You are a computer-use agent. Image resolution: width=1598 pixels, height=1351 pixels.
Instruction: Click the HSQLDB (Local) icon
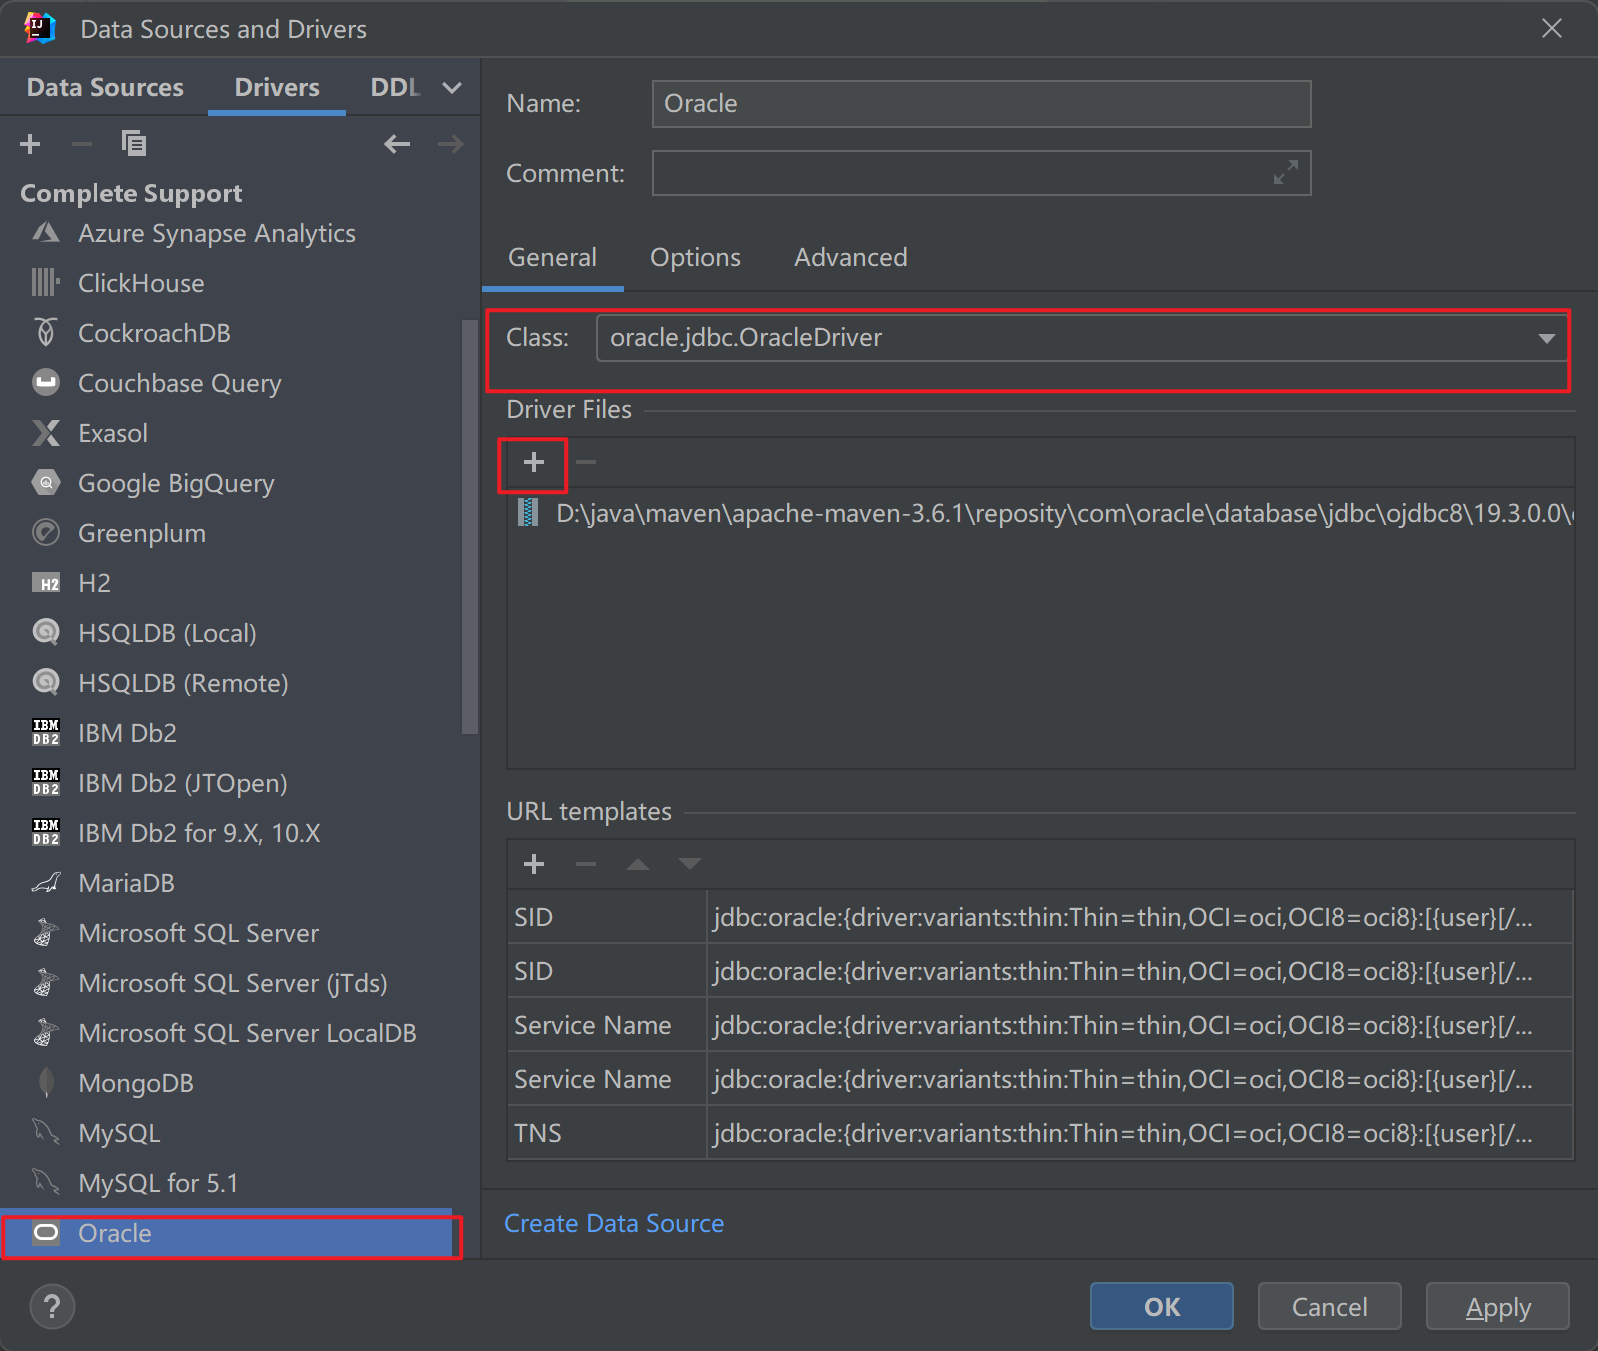pyautogui.click(x=46, y=632)
